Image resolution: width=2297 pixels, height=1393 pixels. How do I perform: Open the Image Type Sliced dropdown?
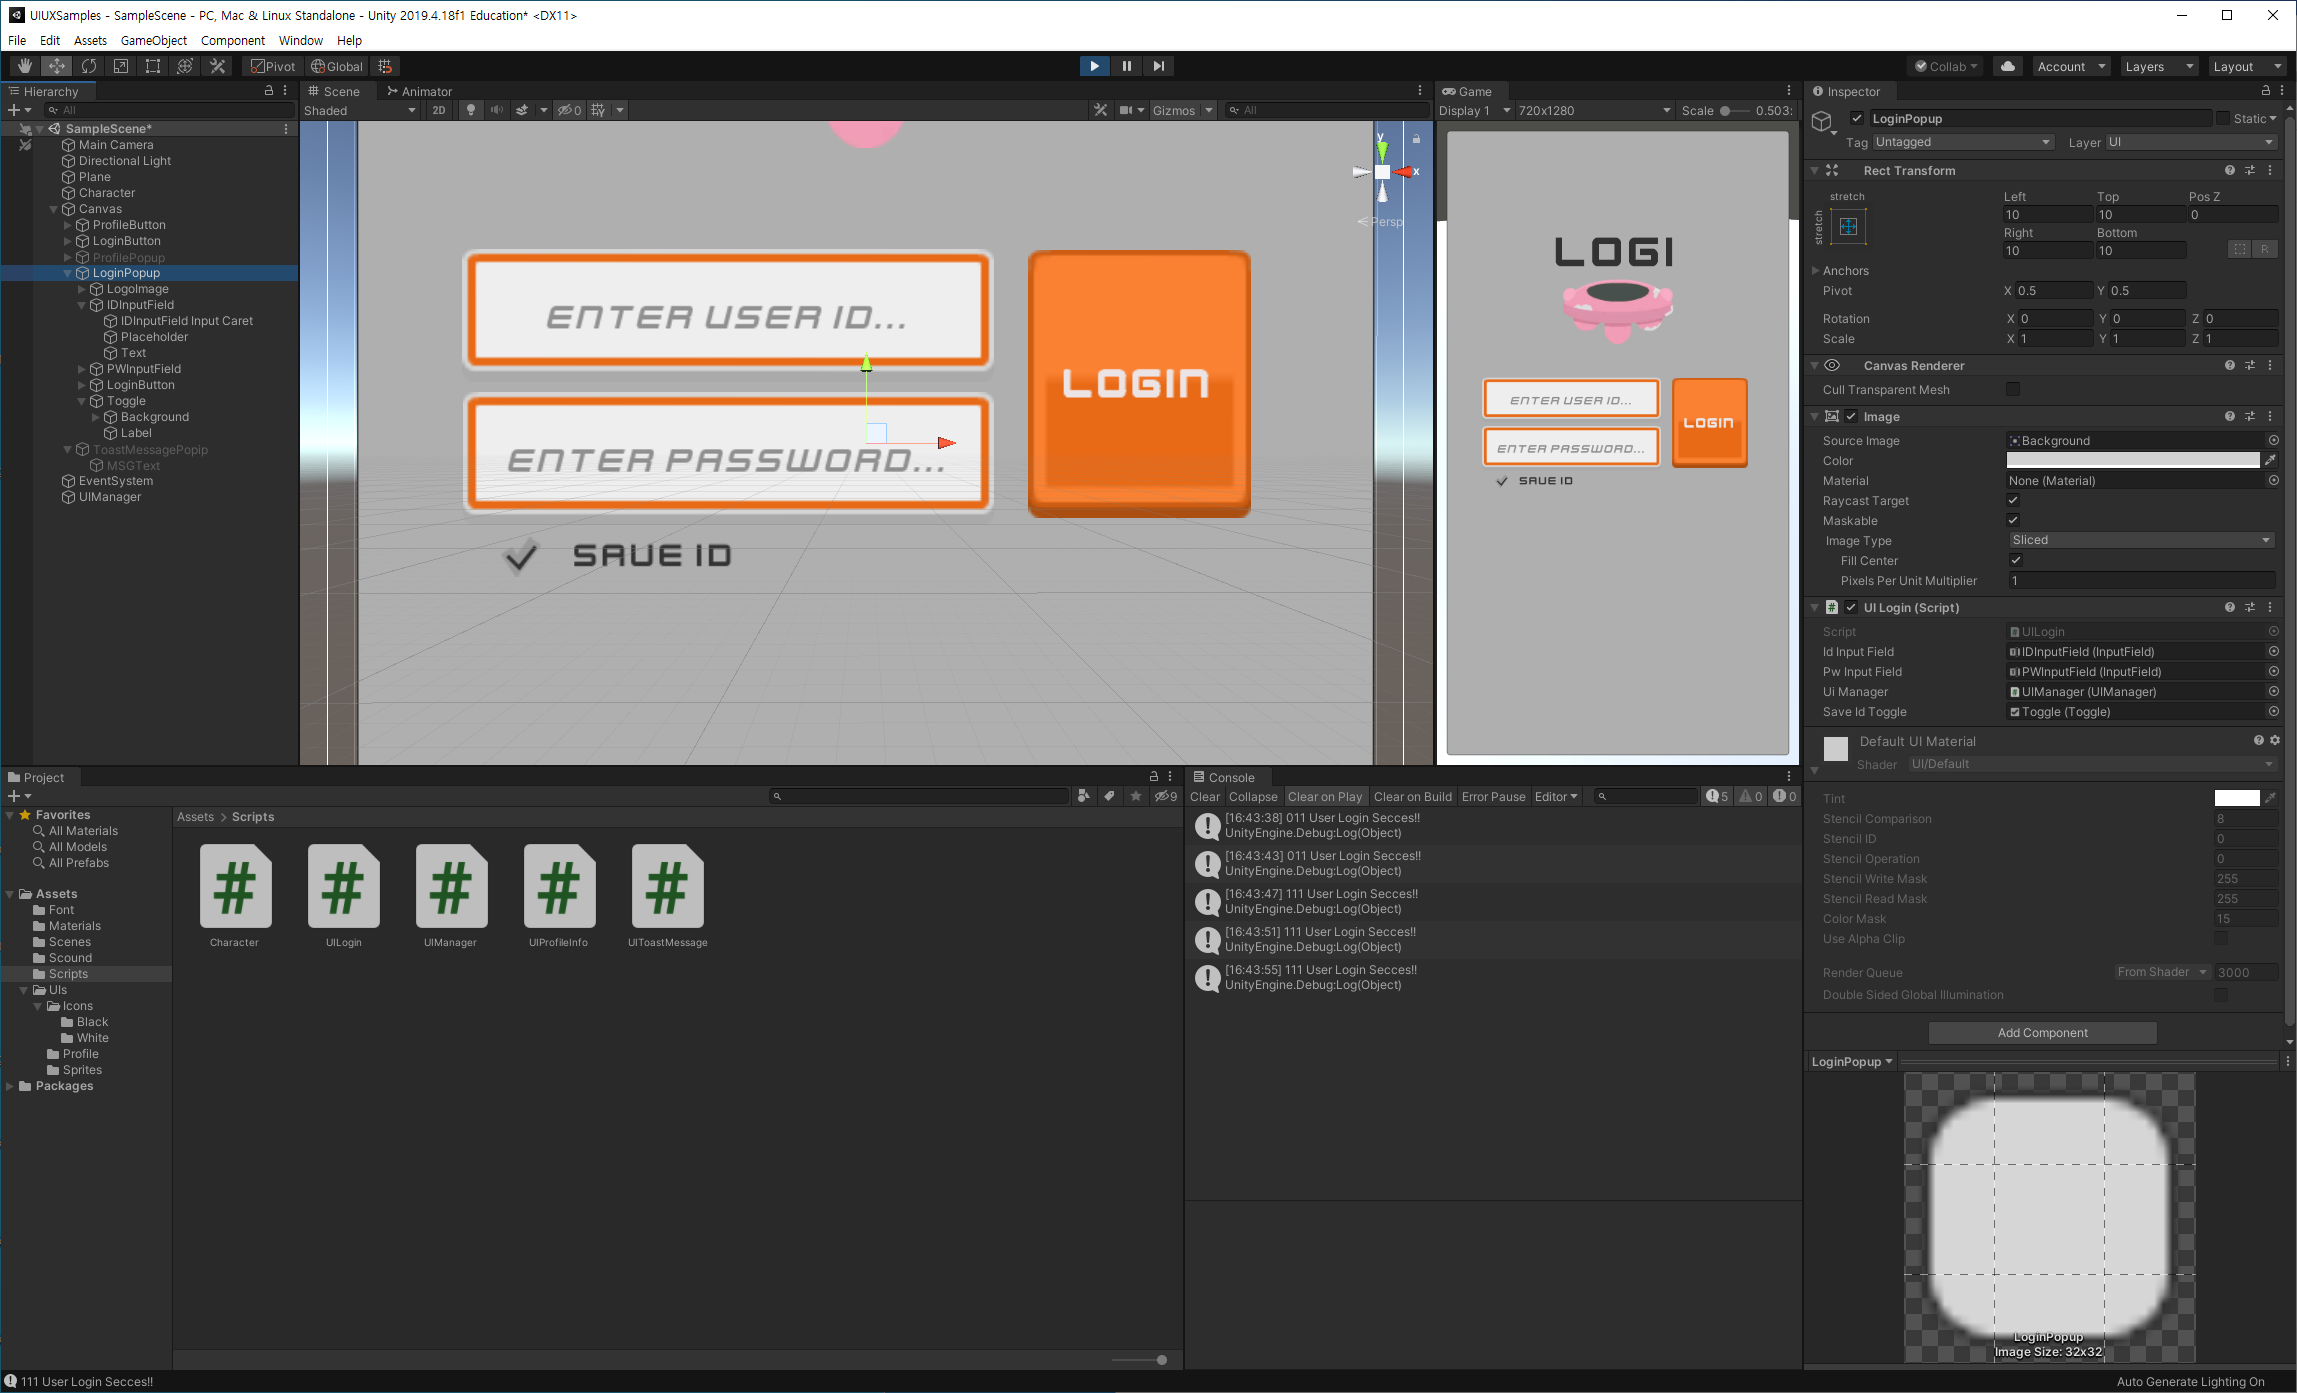coord(2141,540)
